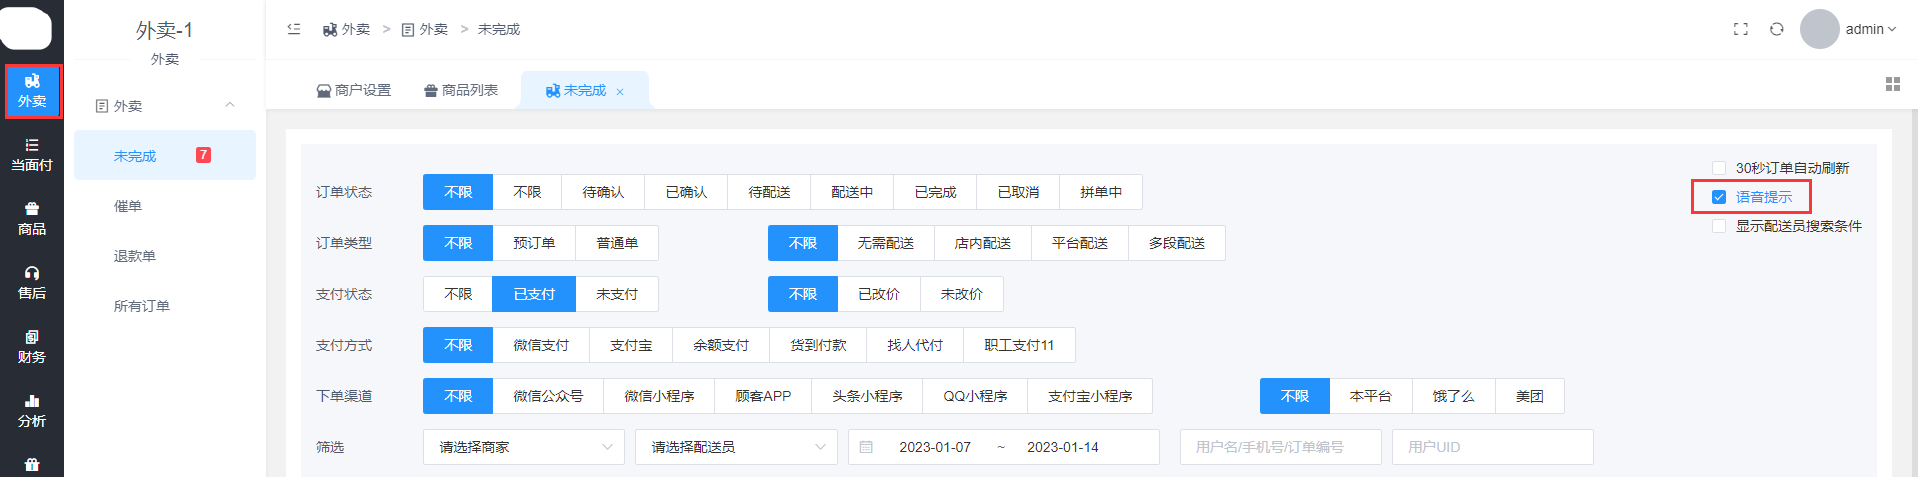Filter by 无需配送 delivery type
Screen dimensions: 1918x477
(x=886, y=243)
